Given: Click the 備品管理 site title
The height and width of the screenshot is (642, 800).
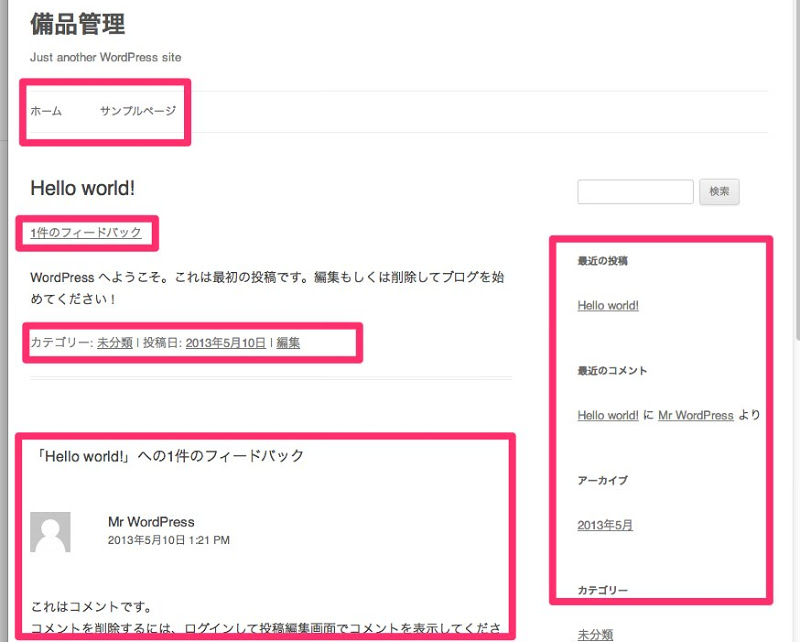Looking at the screenshot, I should point(78,24).
